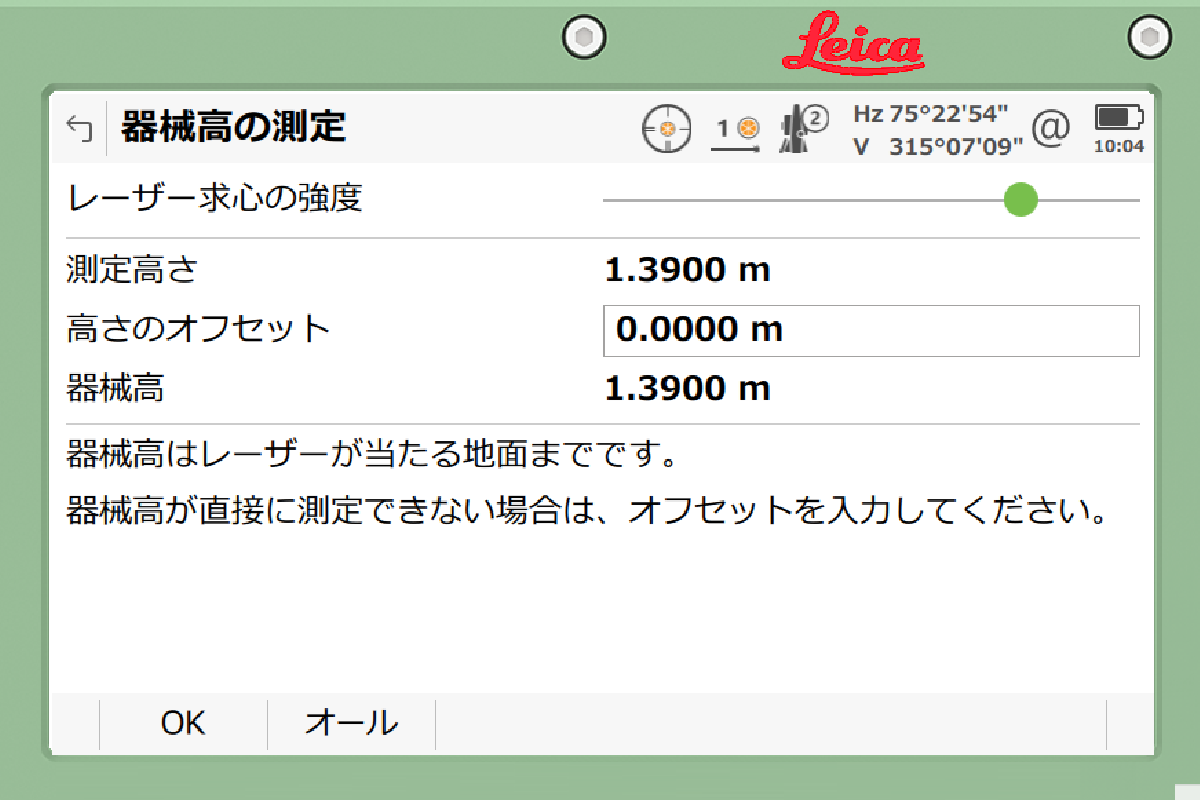
Task: Click the V 315°07'09" angle readout
Action: coord(938,147)
